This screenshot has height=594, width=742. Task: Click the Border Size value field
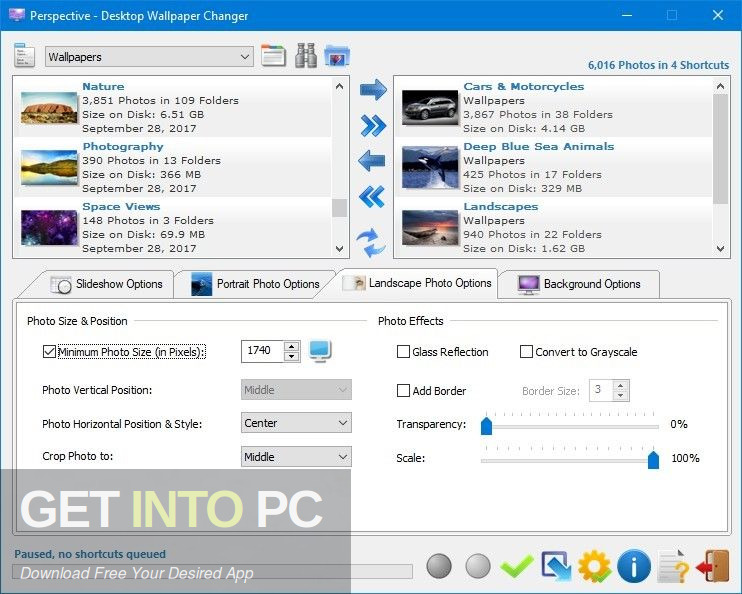tap(601, 390)
